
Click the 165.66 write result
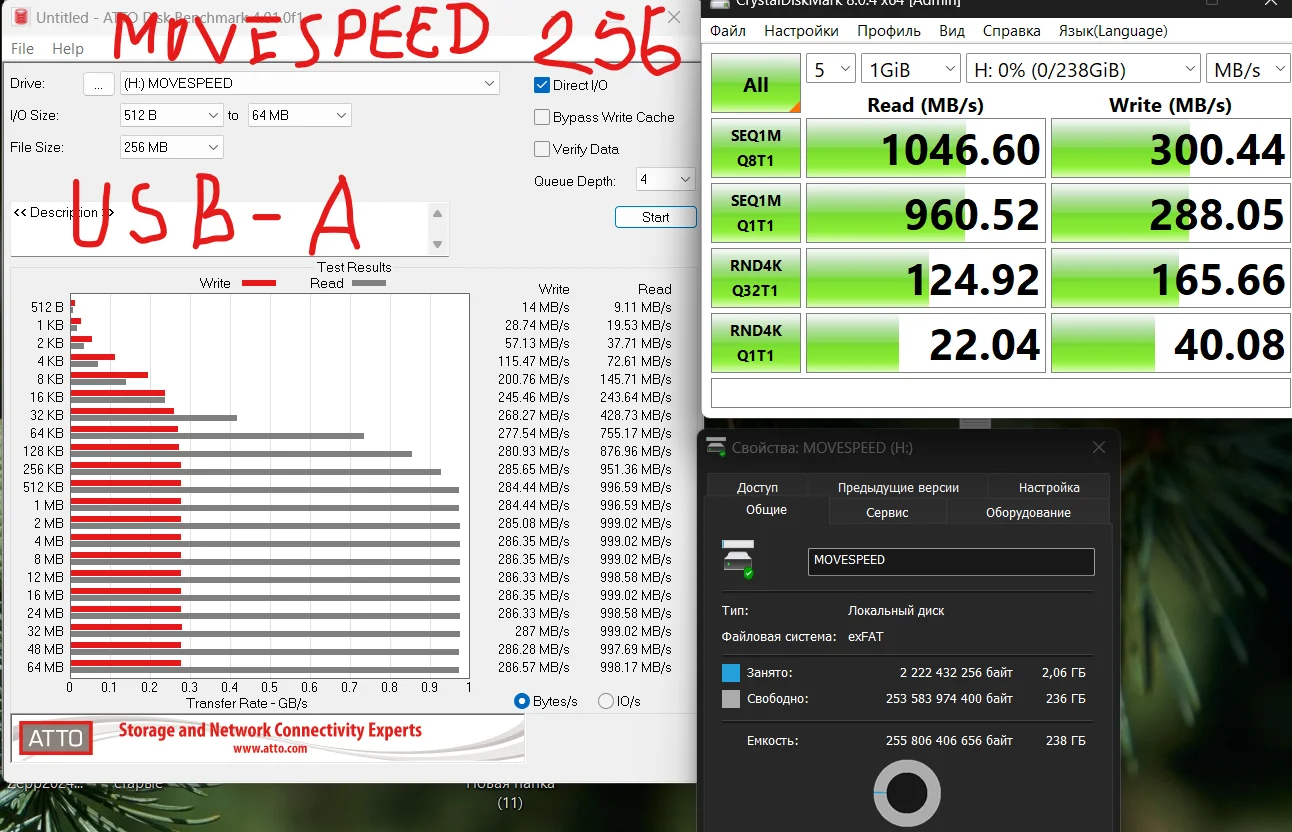pyautogui.click(x=1171, y=279)
